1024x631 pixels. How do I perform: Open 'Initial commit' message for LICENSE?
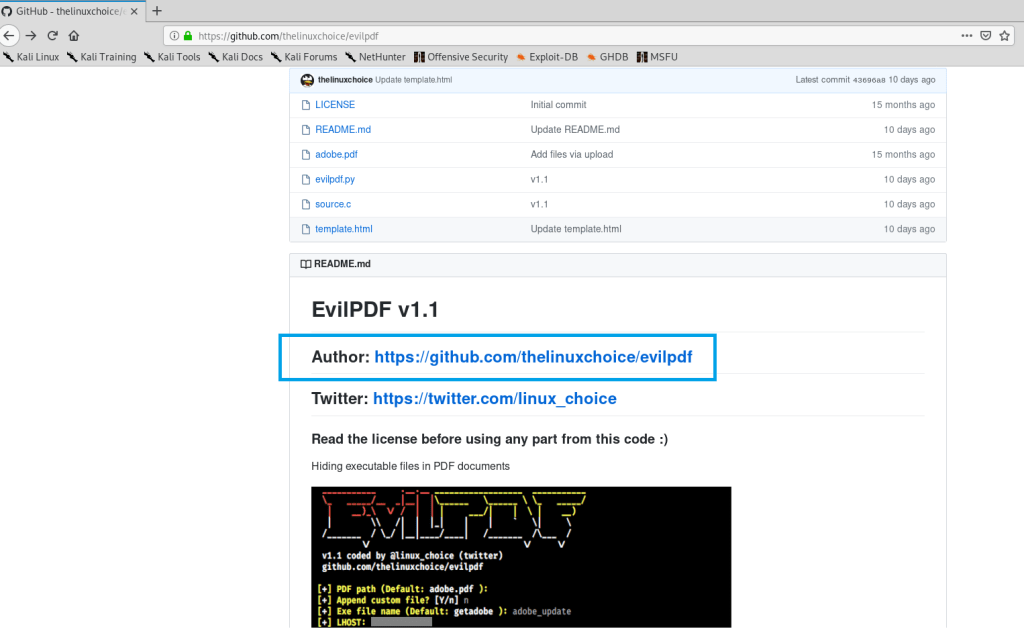[x=558, y=105]
